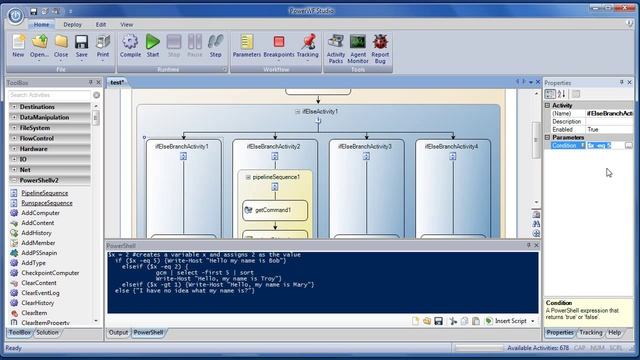Screen dimensions: 640x360
Task: Select AddMember activity in toolbox
Action: (x=38, y=243)
